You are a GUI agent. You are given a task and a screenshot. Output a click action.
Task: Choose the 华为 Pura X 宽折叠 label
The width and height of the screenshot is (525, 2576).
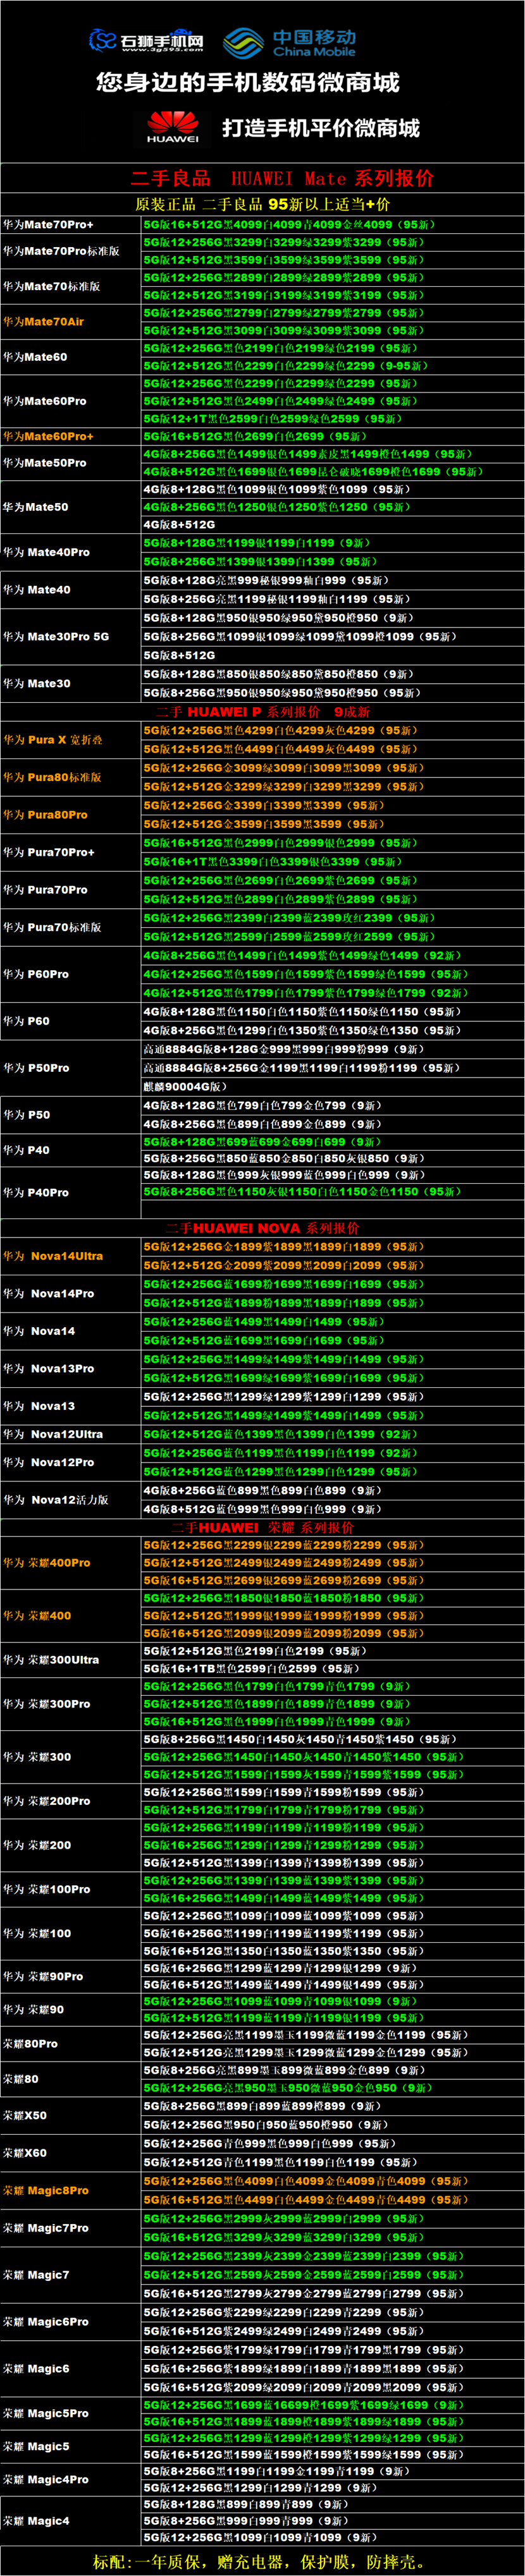(x=53, y=740)
